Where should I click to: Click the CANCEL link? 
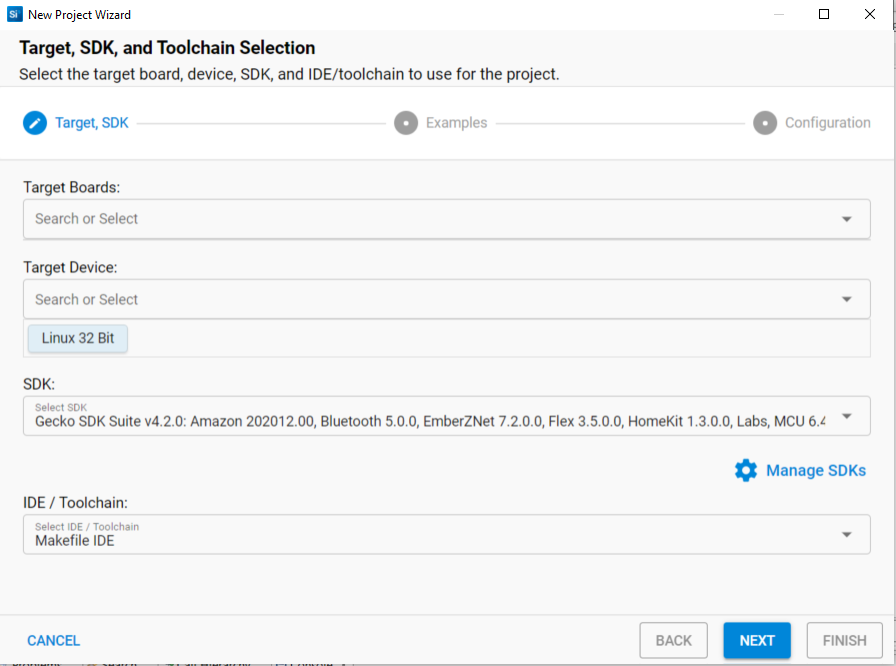53,640
